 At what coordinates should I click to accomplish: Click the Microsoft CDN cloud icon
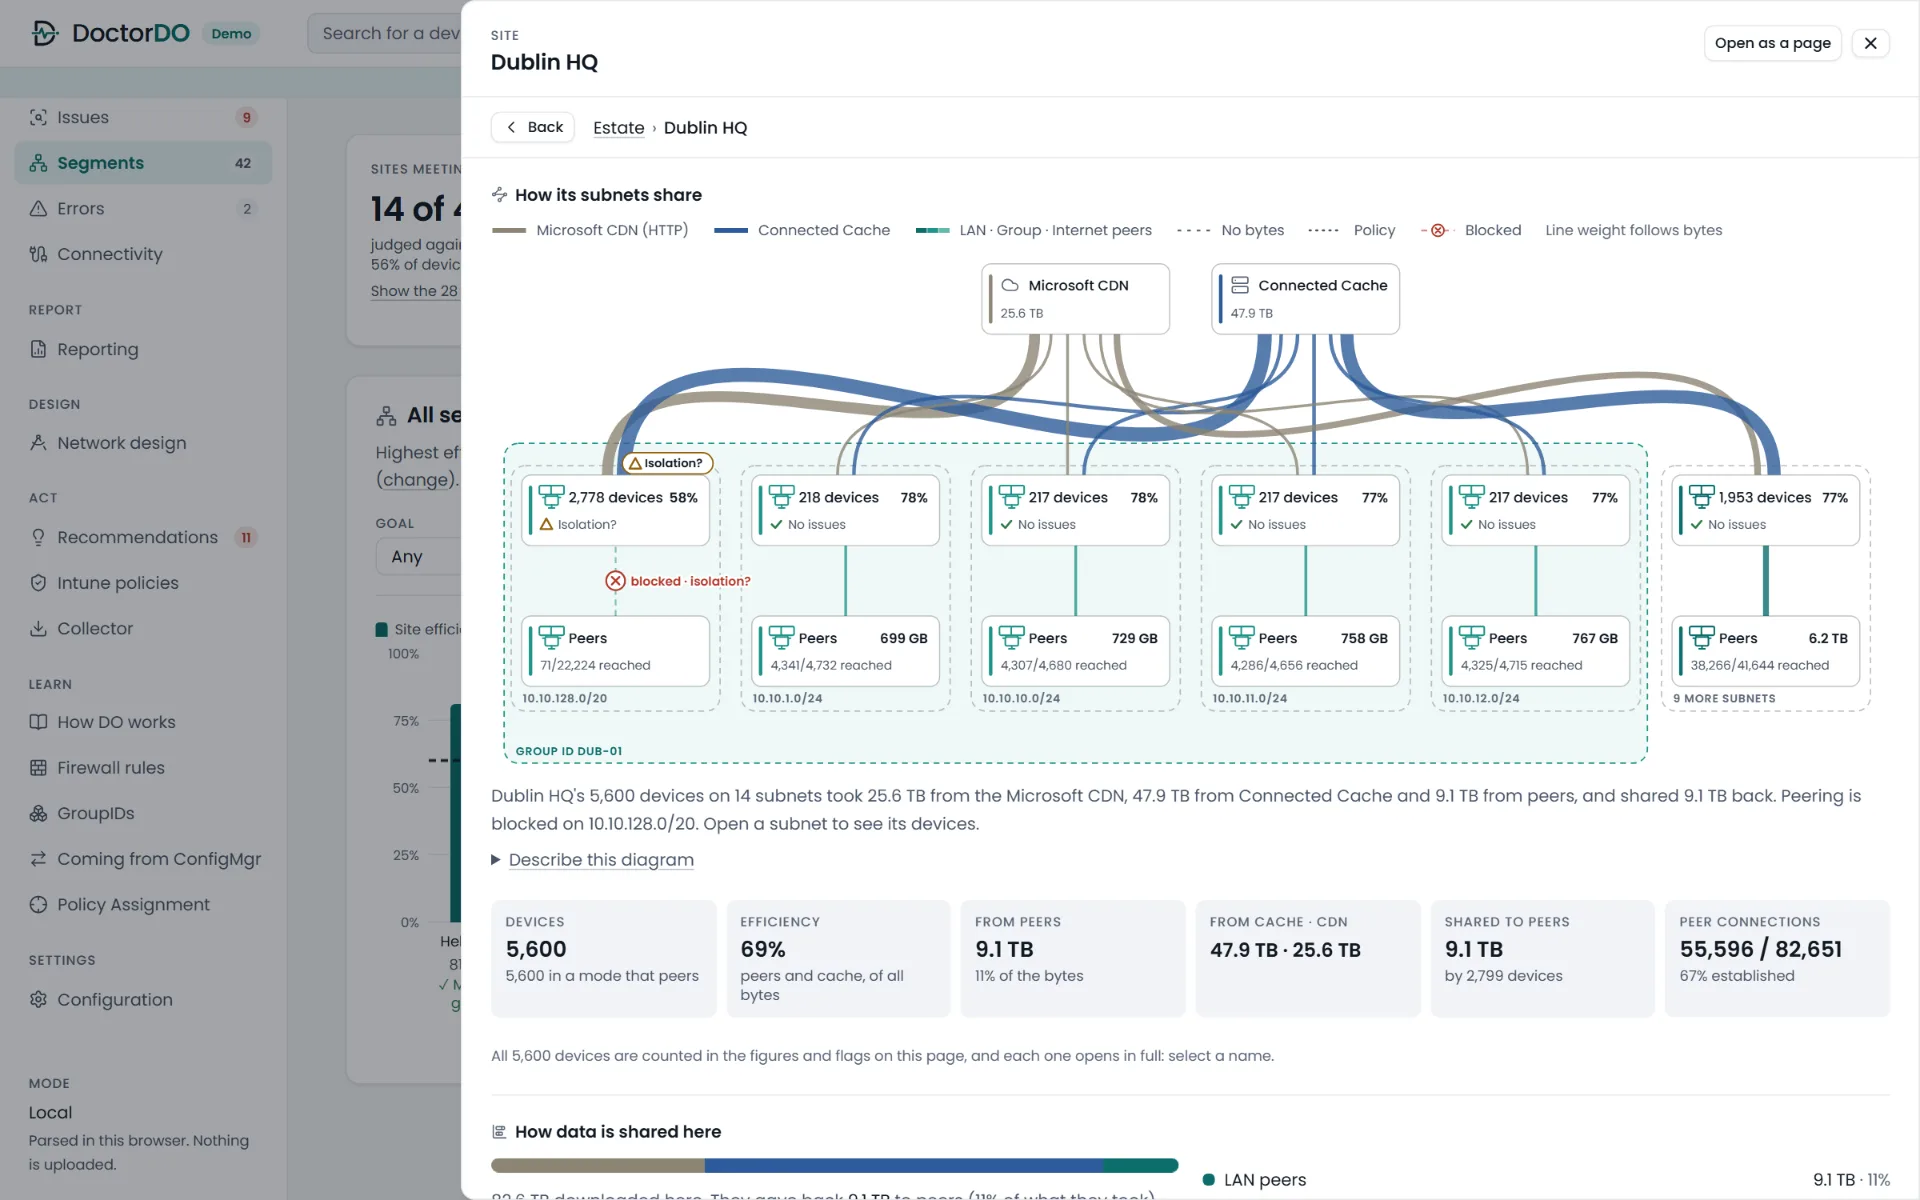click(1010, 285)
